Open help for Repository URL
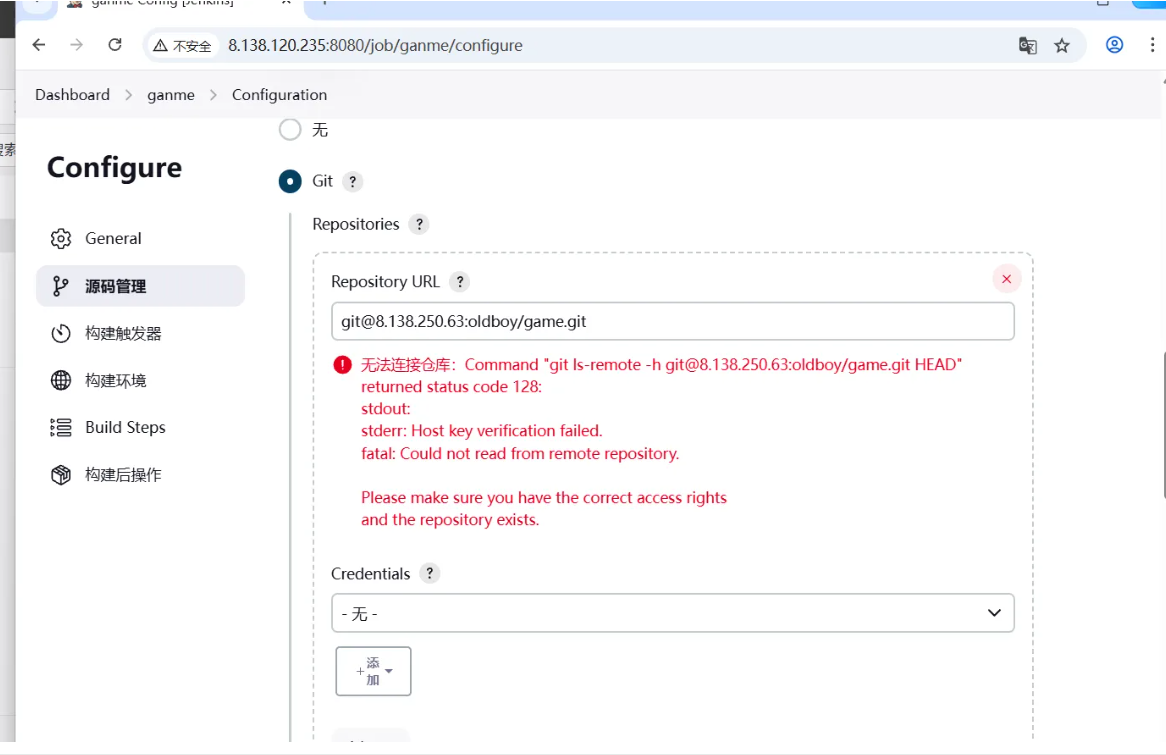Screen dimensions: 1166x755 (x=460, y=282)
